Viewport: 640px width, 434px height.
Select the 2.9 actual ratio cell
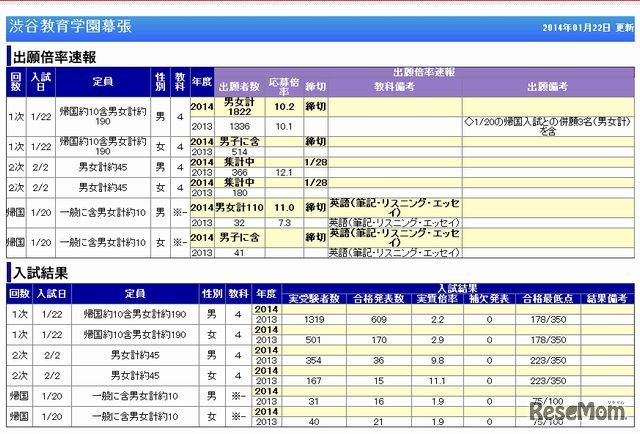coord(437,340)
